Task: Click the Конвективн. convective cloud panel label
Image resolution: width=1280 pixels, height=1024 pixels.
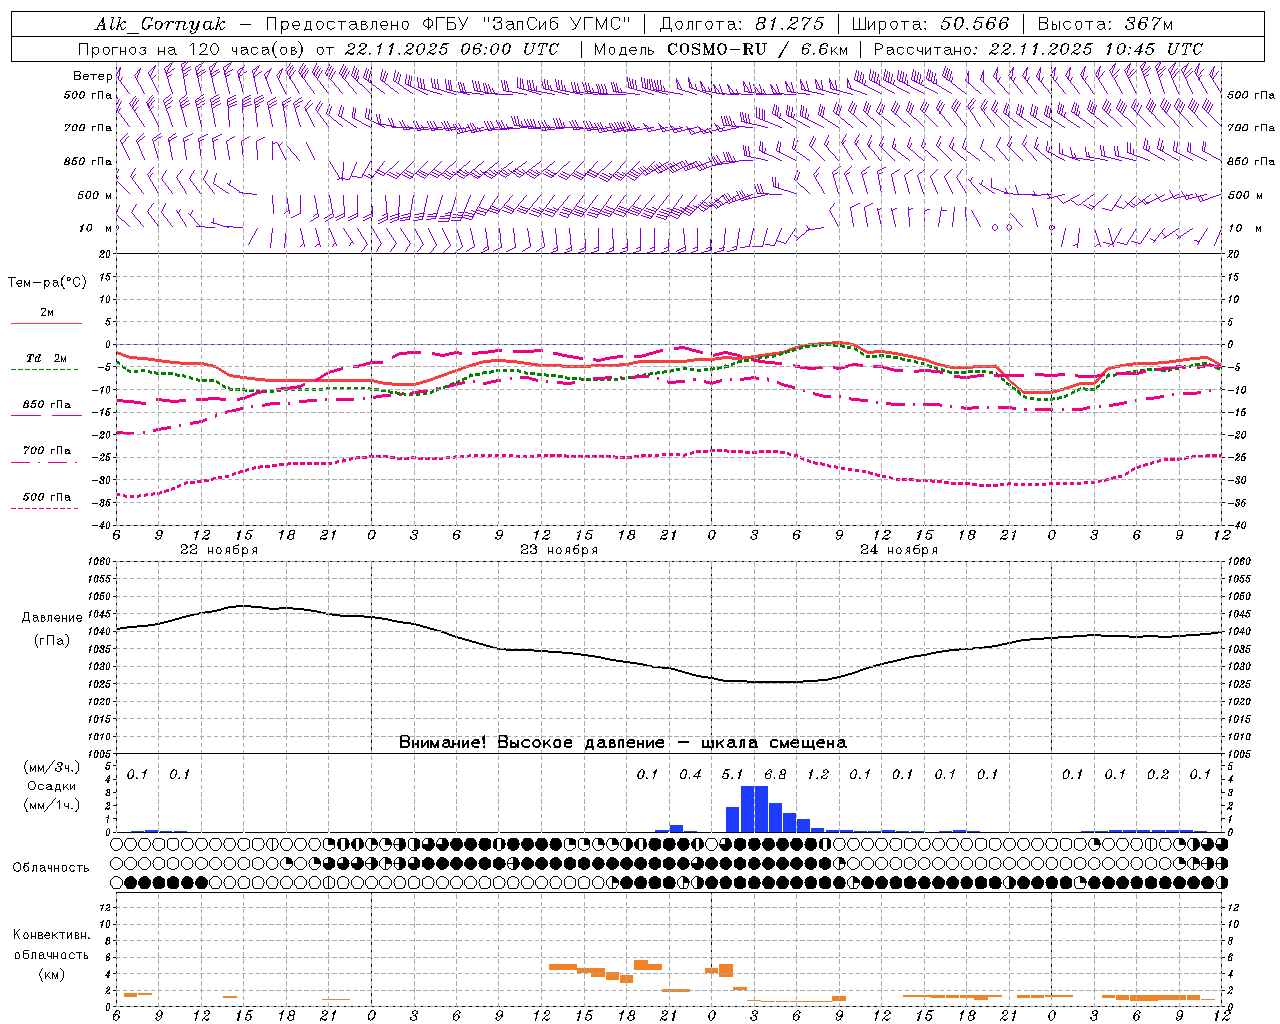Action: point(51,935)
